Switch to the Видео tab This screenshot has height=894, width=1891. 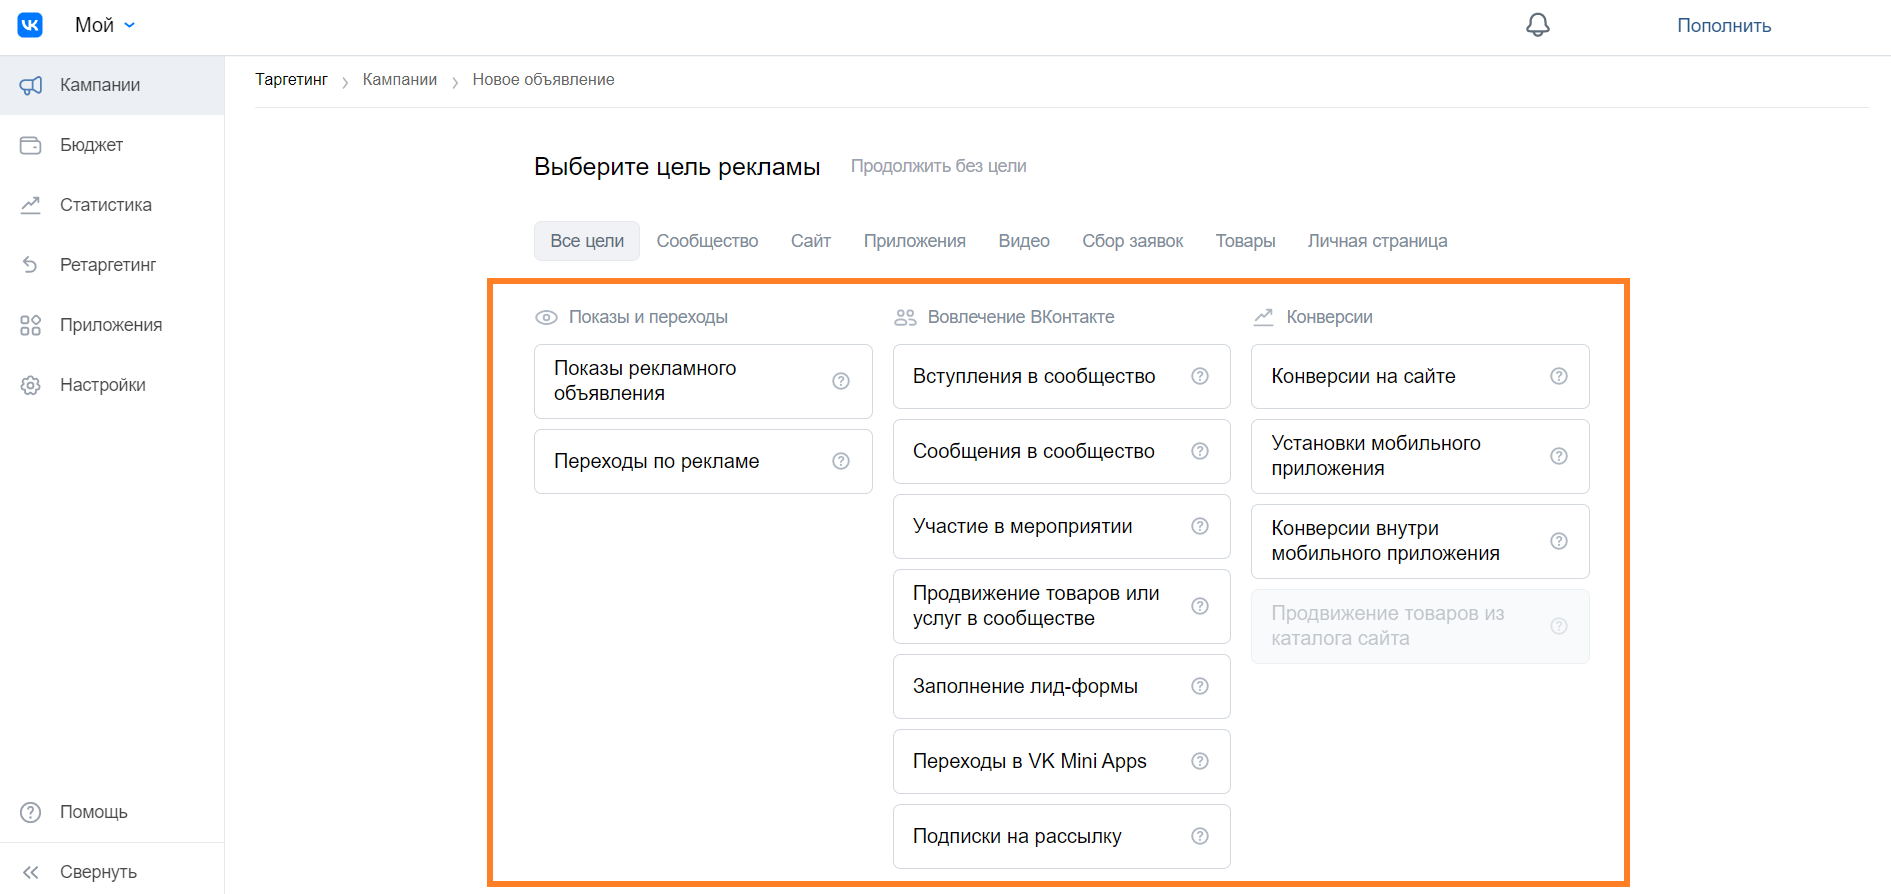coord(1024,241)
